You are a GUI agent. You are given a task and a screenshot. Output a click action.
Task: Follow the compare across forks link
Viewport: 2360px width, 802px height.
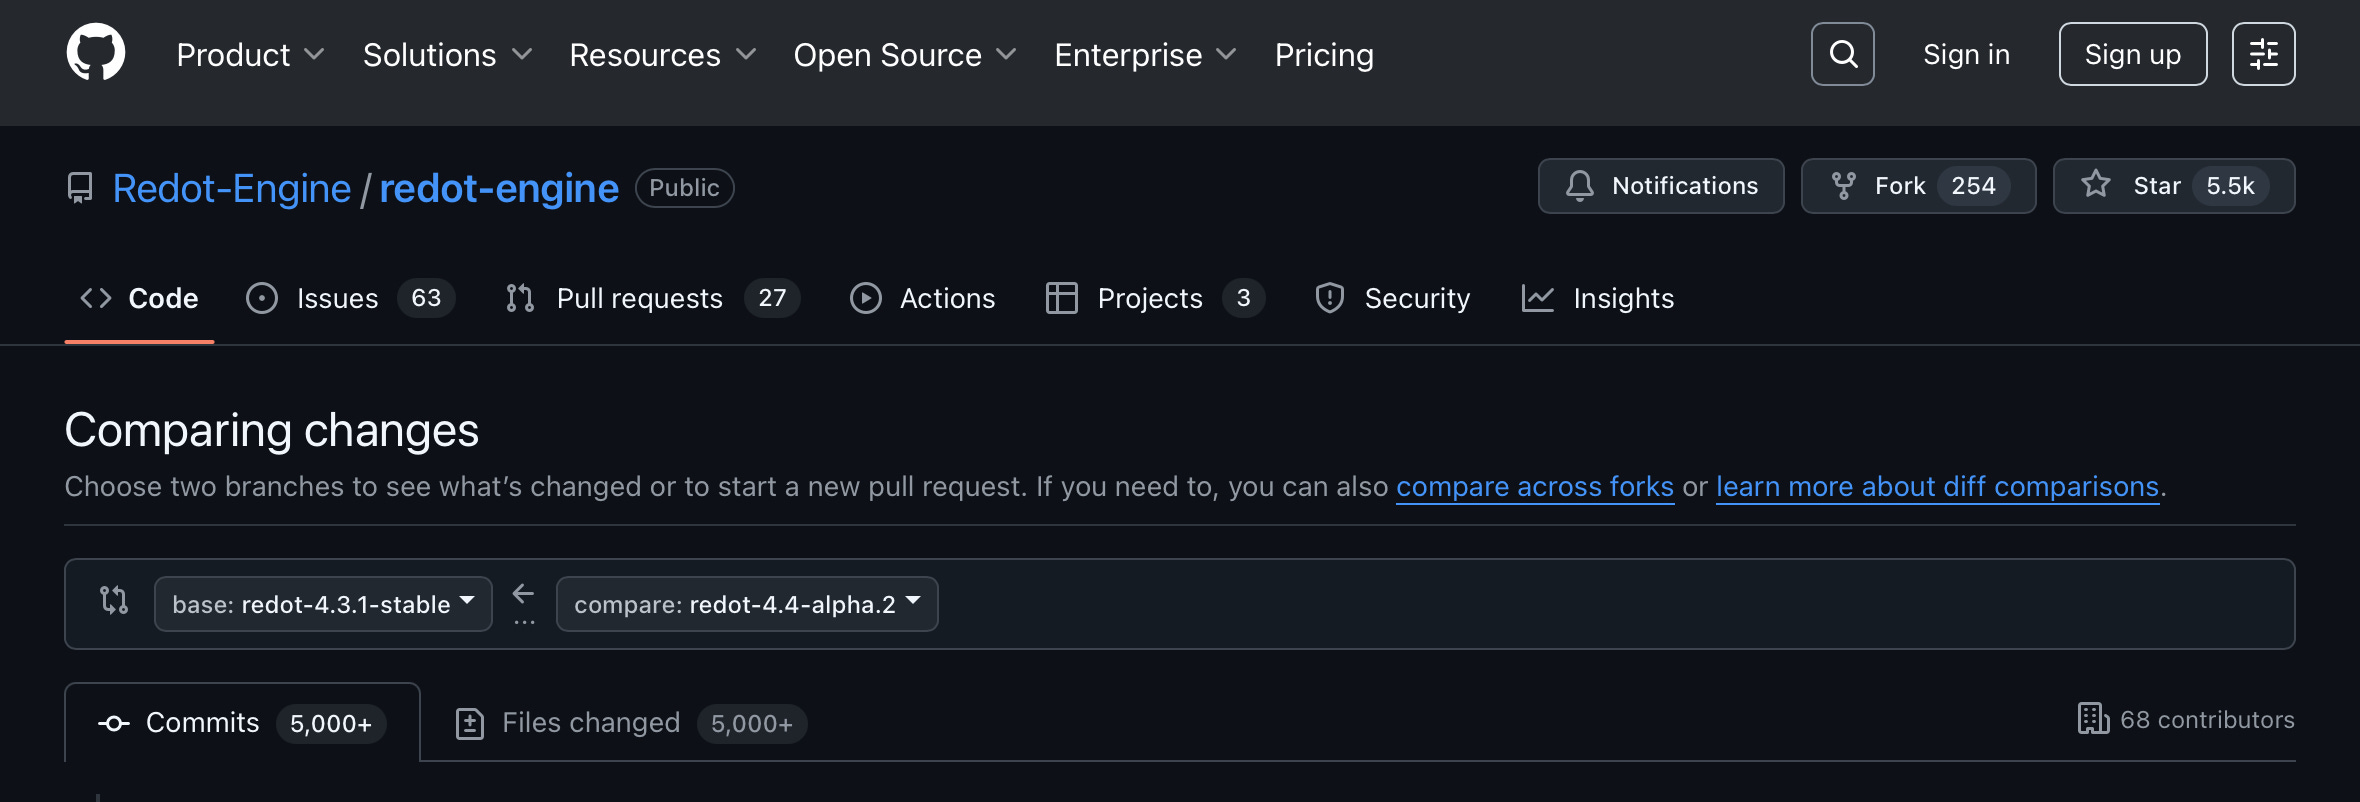tap(1534, 487)
